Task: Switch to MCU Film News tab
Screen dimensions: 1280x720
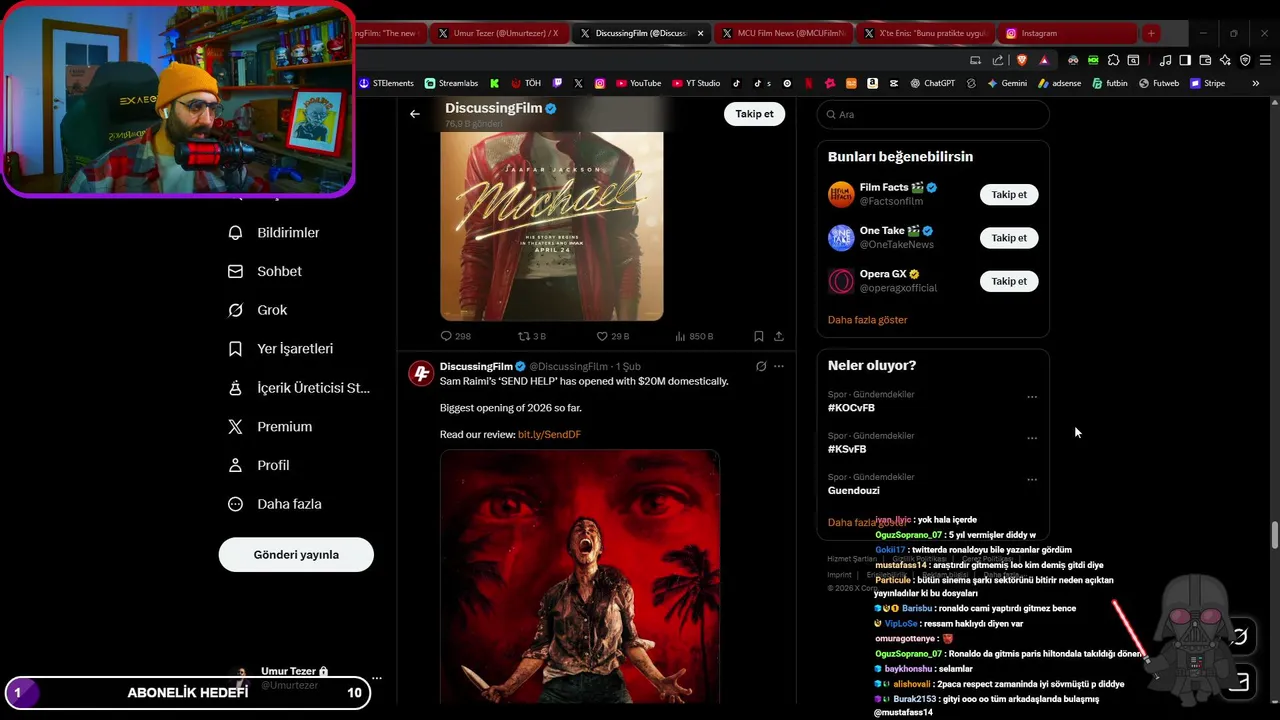Action: [783, 33]
